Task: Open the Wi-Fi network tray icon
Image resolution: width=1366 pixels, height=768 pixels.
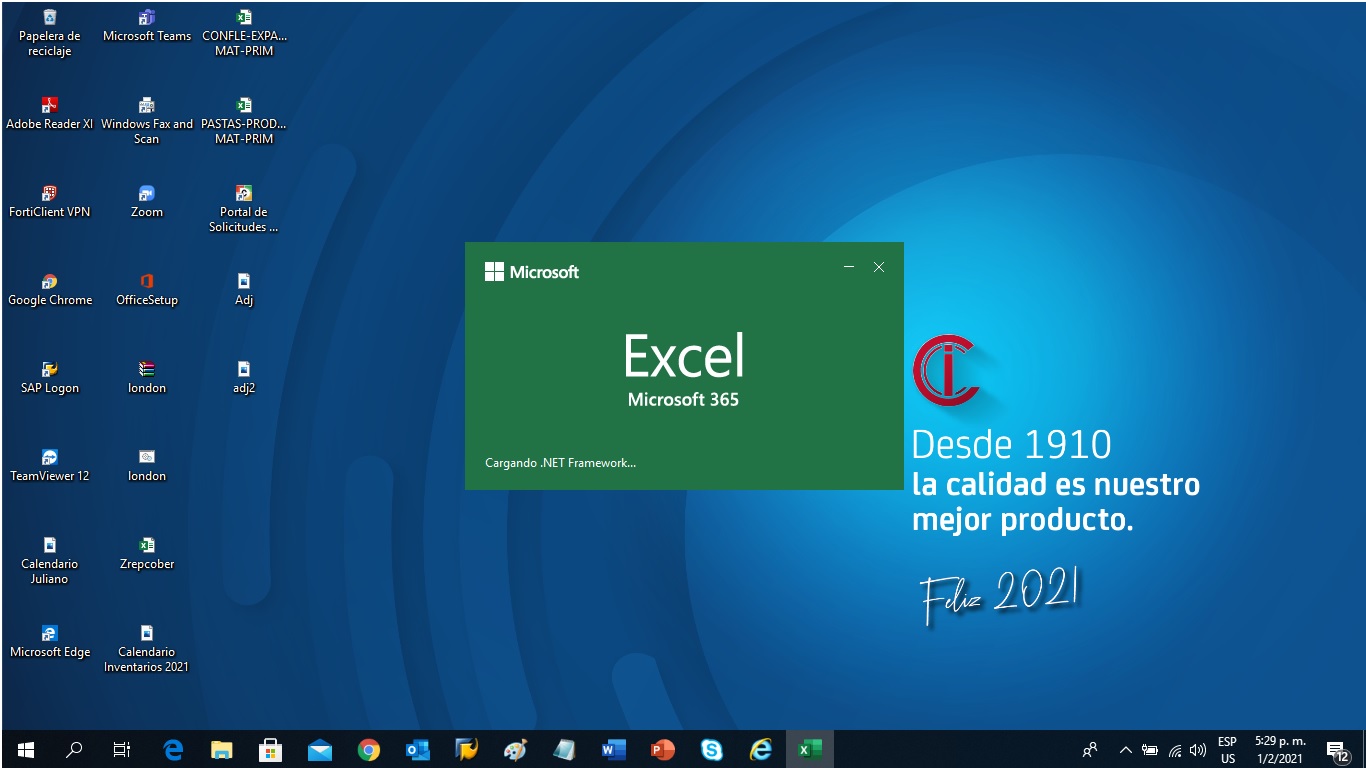Action: [x=1175, y=750]
